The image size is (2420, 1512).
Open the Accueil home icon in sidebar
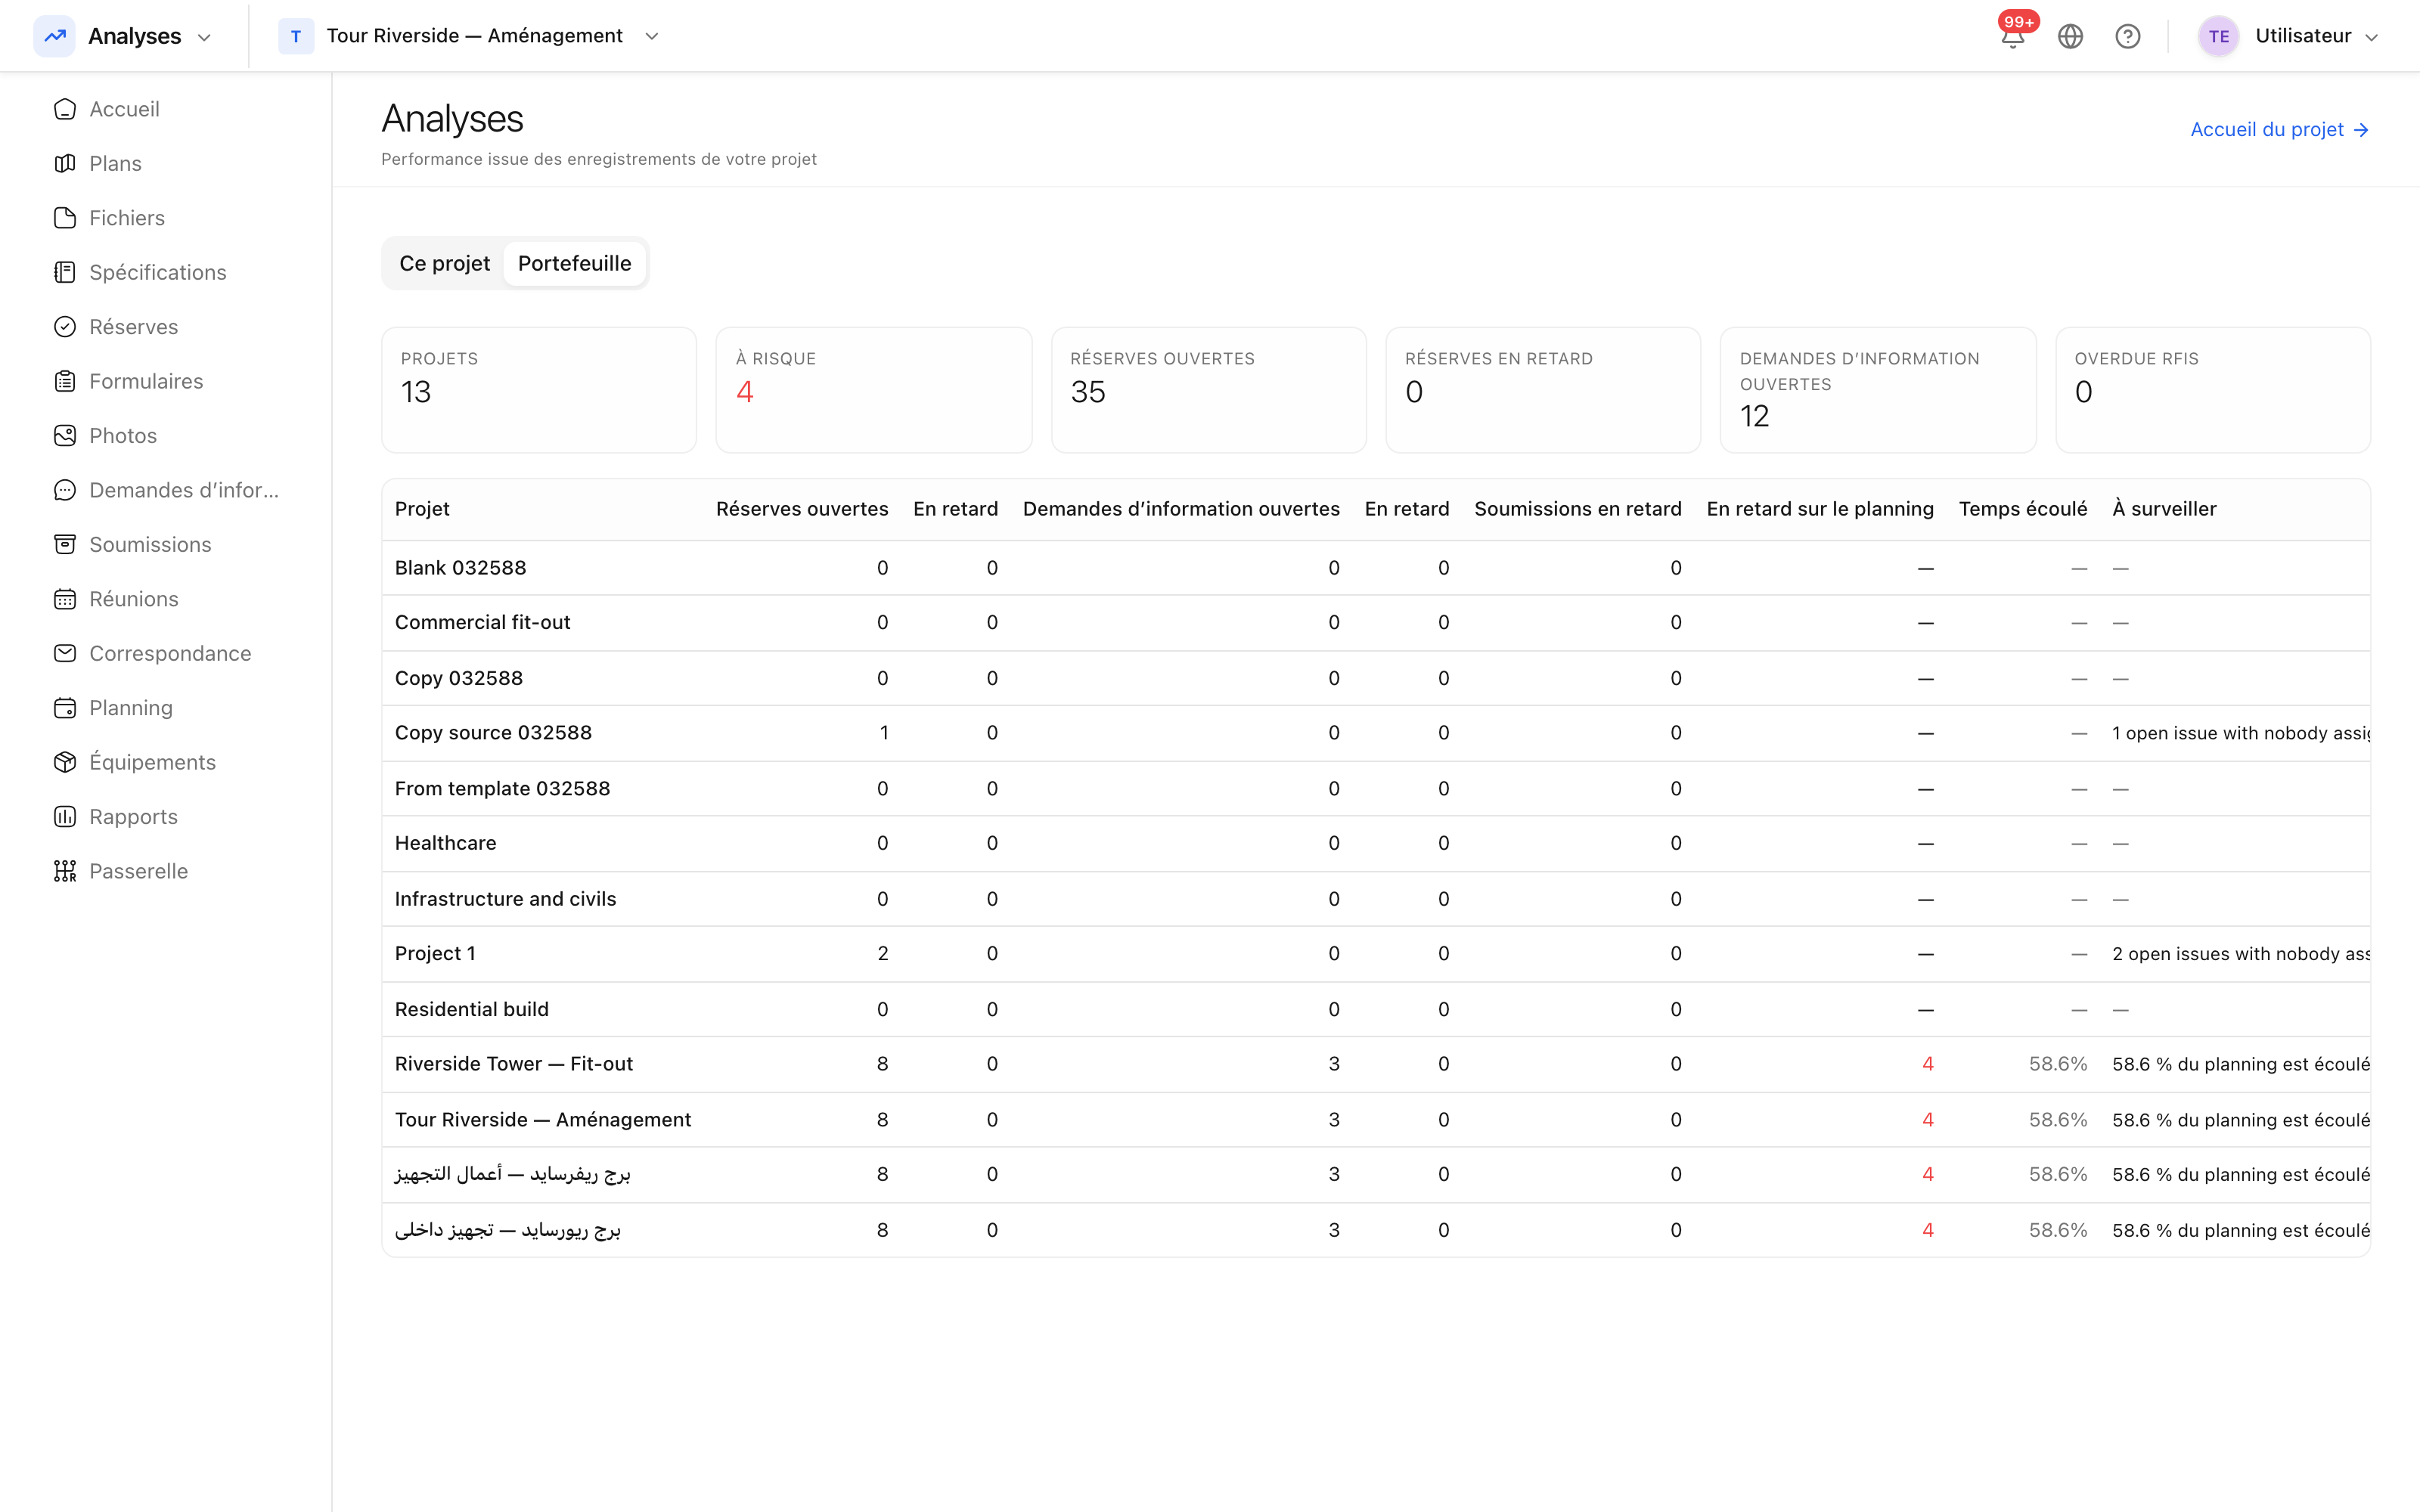point(65,109)
